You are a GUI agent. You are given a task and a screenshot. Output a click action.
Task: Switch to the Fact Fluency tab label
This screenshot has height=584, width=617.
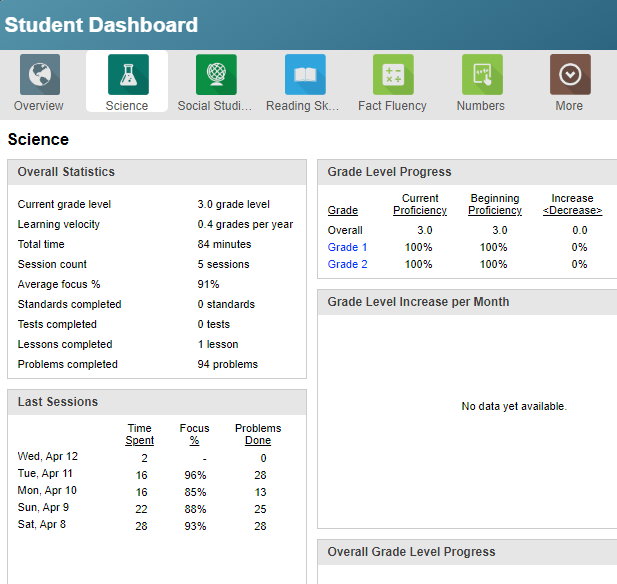(392, 106)
